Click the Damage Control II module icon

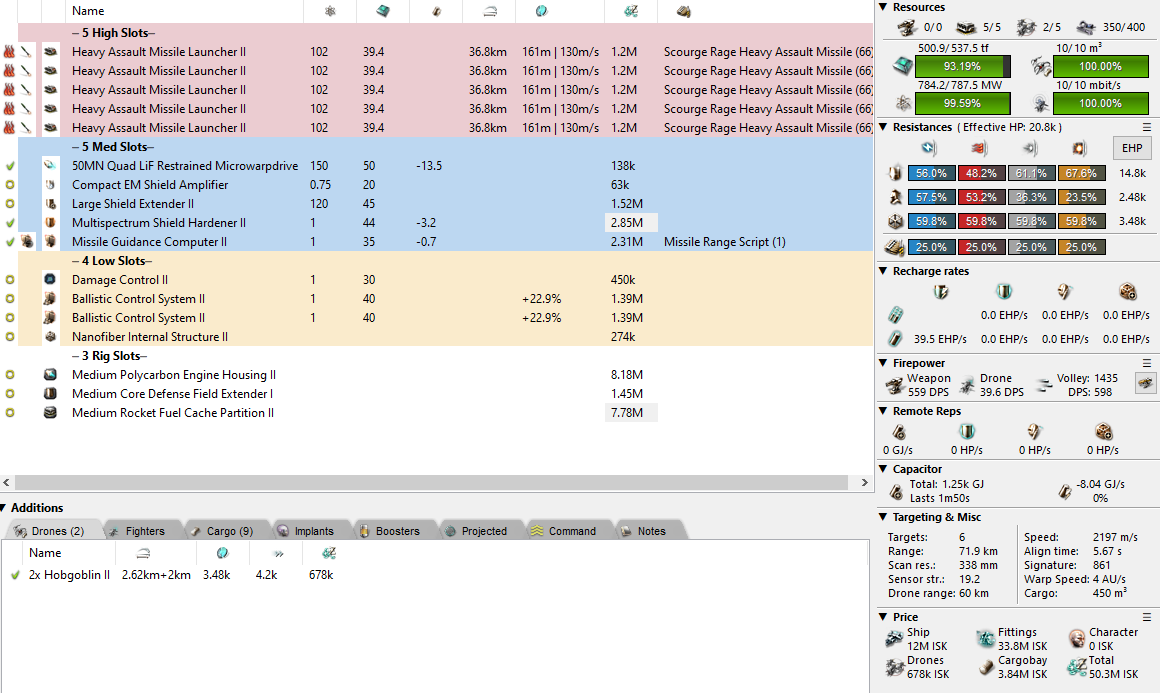(x=50, y=280)
